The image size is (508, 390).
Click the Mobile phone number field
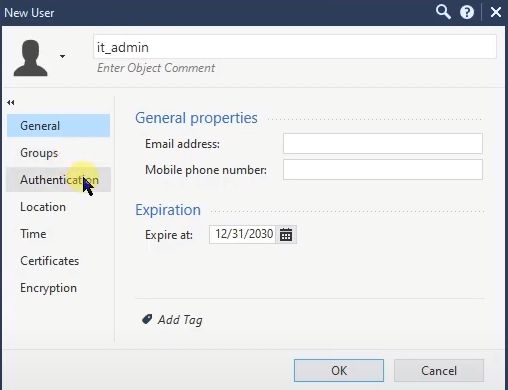(383, 169)
